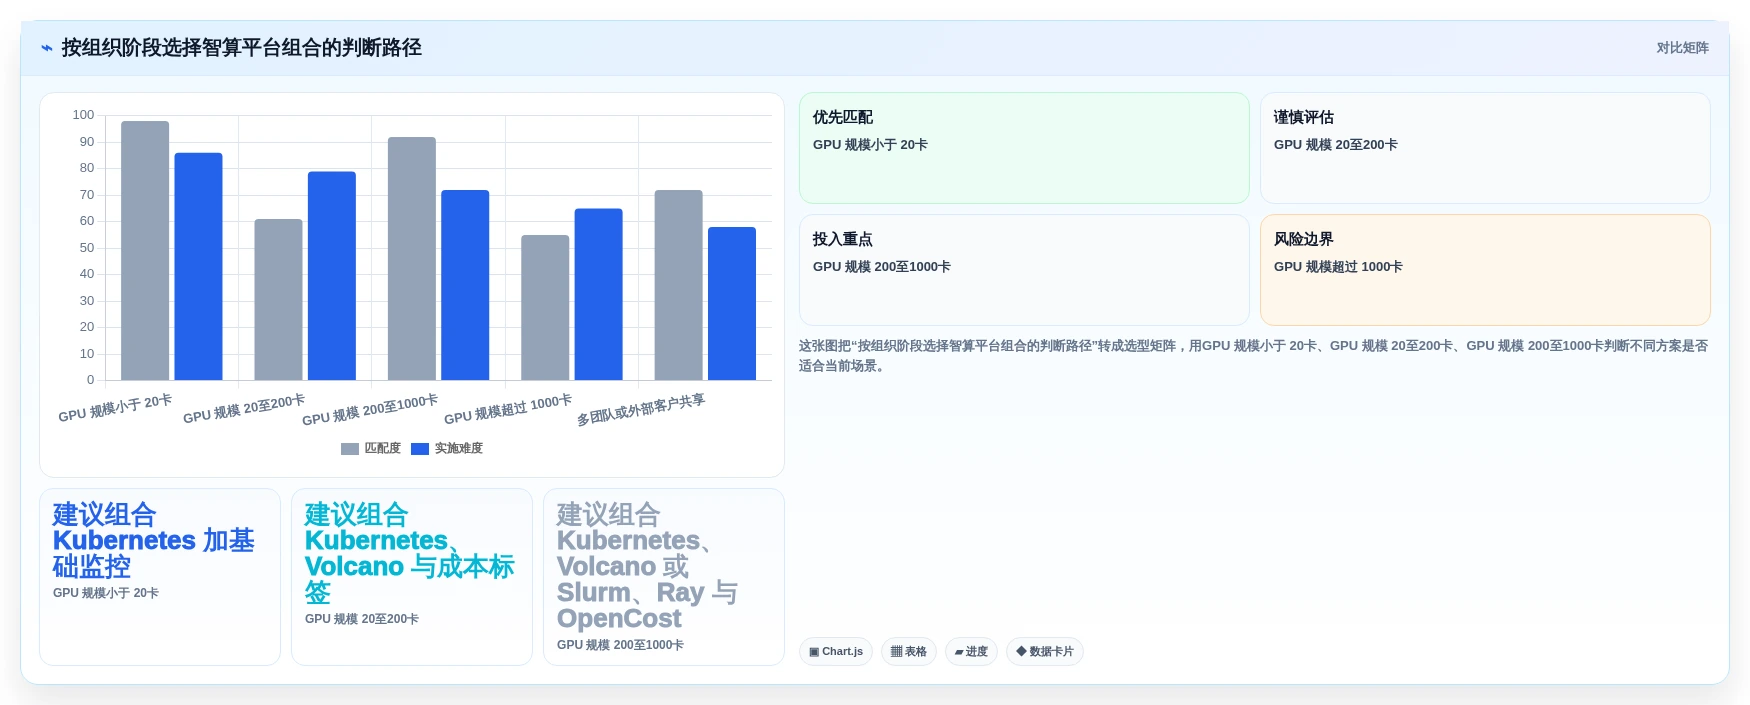
Task: Click the gray 匹配度 bar for GPU 规模 20至200卡
Action: point(278,300)
